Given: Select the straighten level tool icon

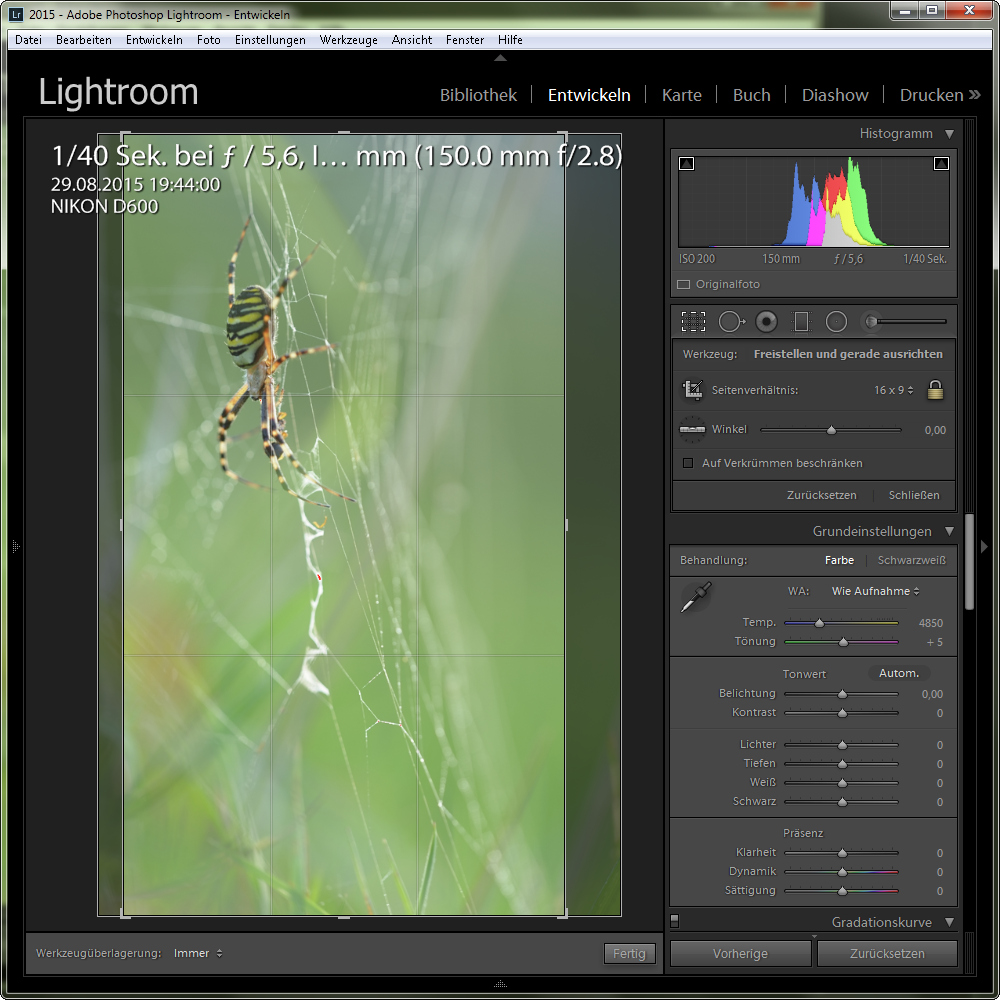Looking at the screenshot, I should [692, 430].
